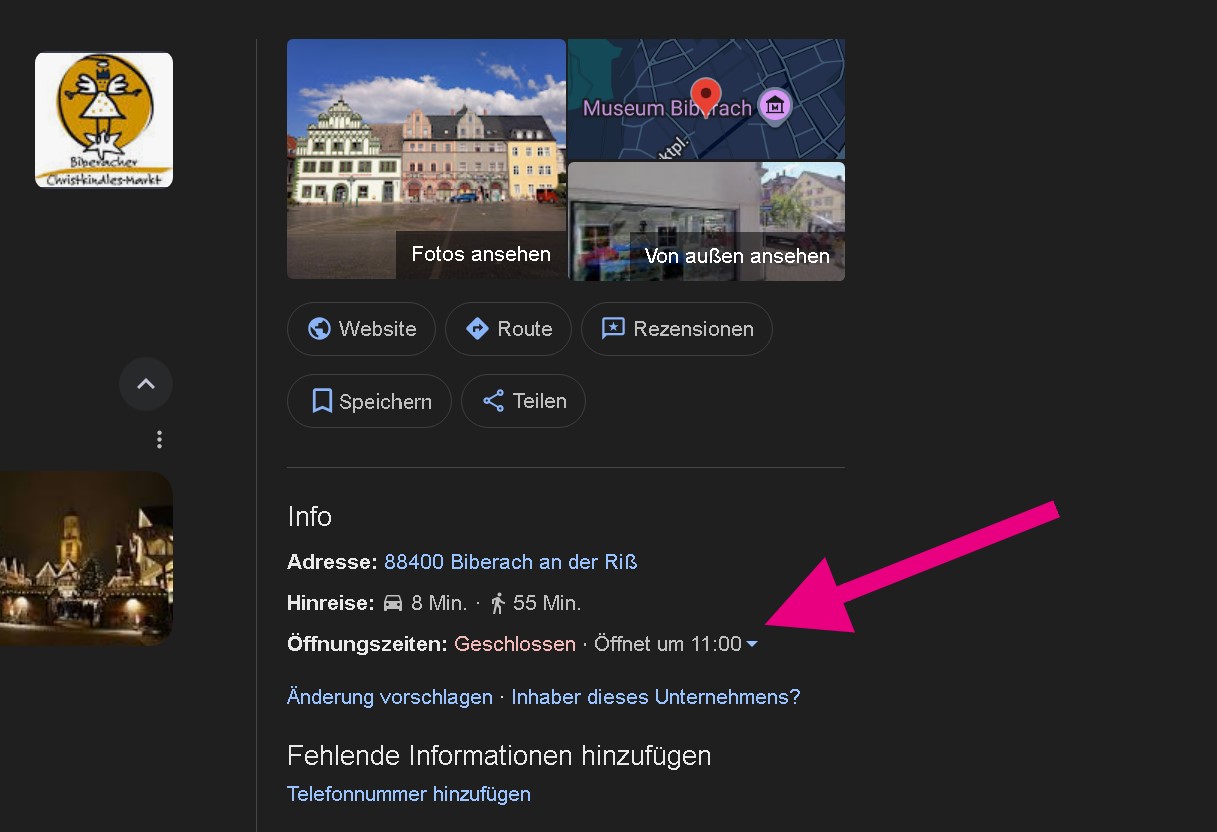
Task: Open Fotos ansehen photo of town hall
Action: 426,158
